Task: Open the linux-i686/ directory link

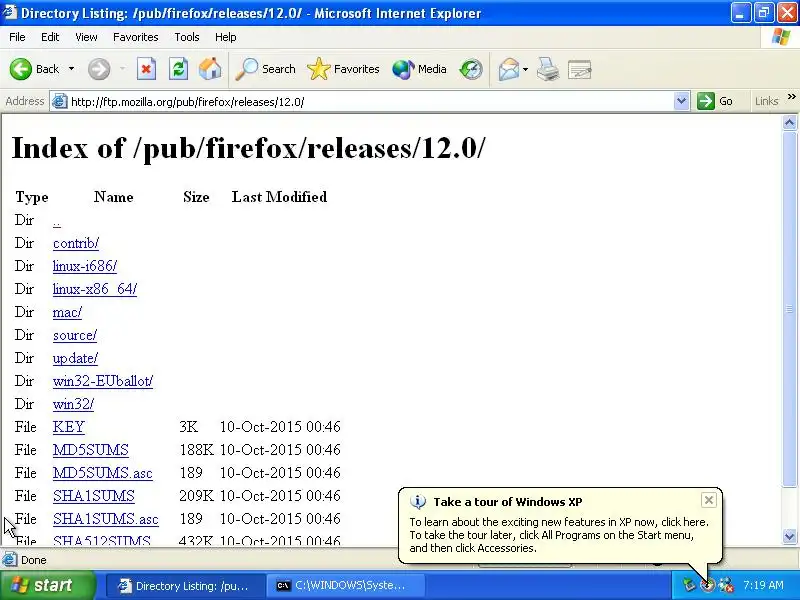Action: [85, 266]
